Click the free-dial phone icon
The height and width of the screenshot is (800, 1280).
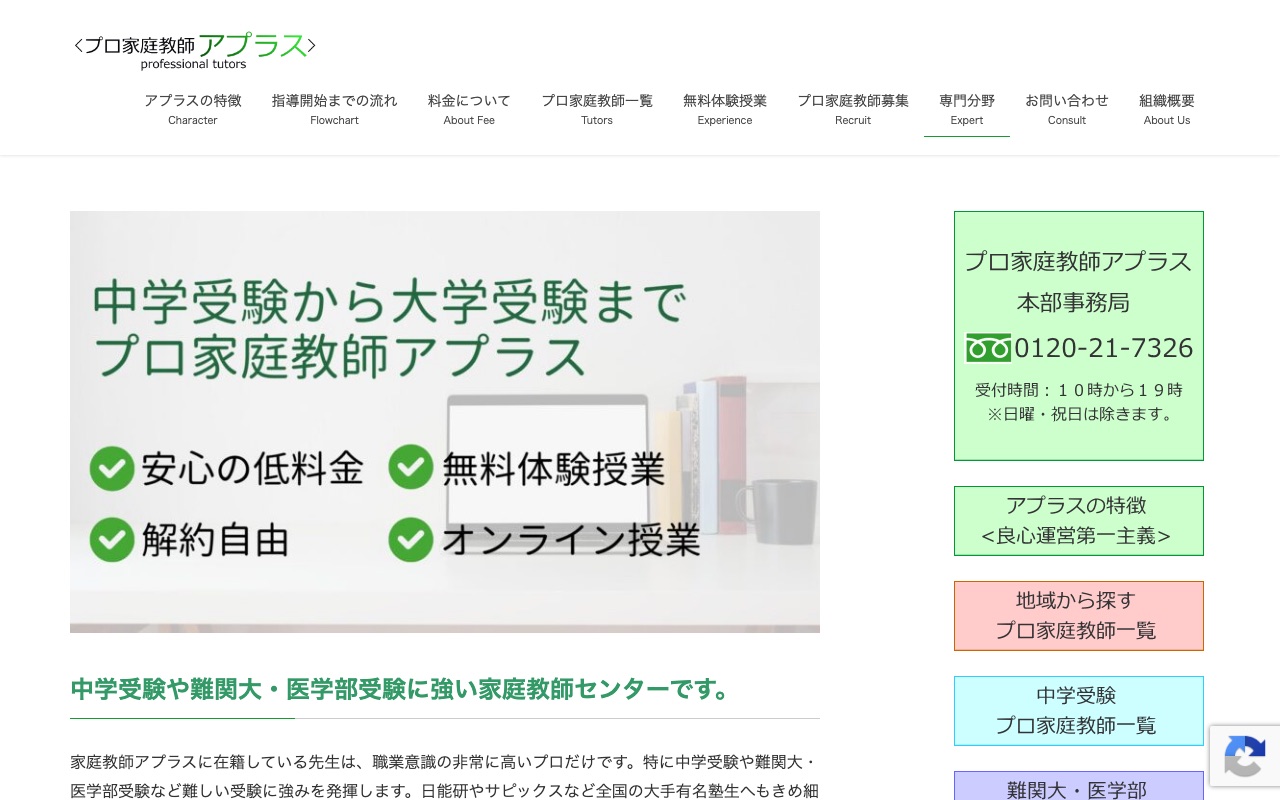988,348
